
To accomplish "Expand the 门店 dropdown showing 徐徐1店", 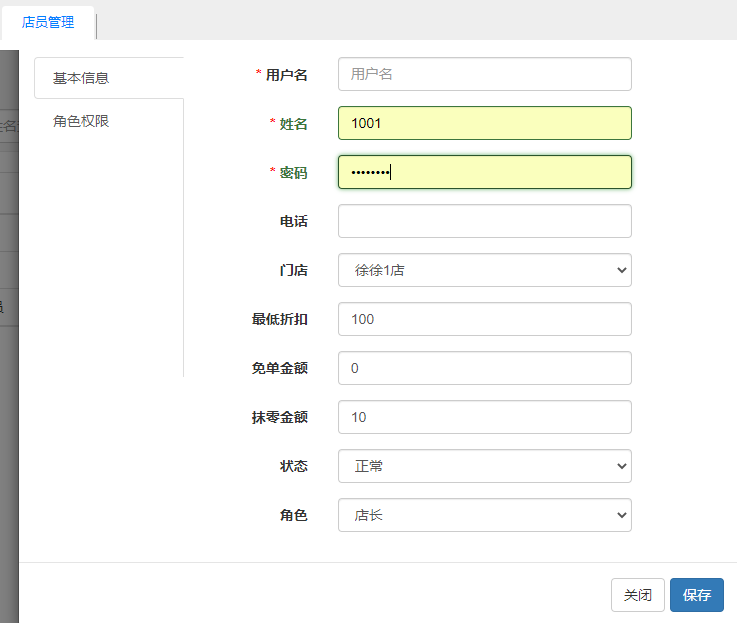I will pos(485,270).
